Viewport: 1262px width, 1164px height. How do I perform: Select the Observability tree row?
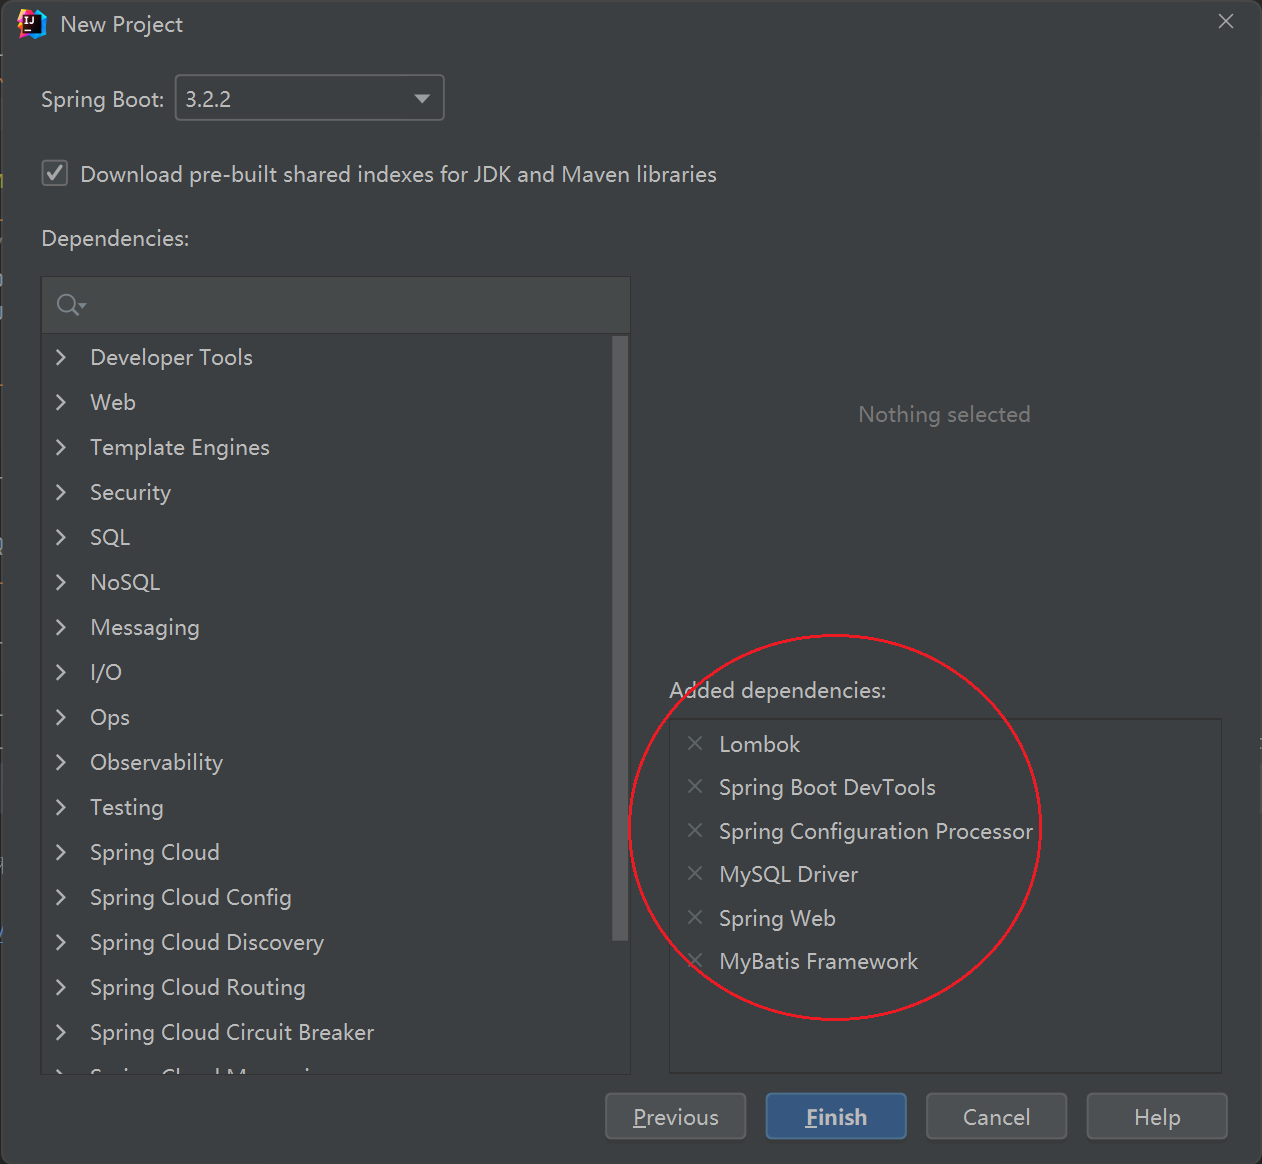(327, 762)
